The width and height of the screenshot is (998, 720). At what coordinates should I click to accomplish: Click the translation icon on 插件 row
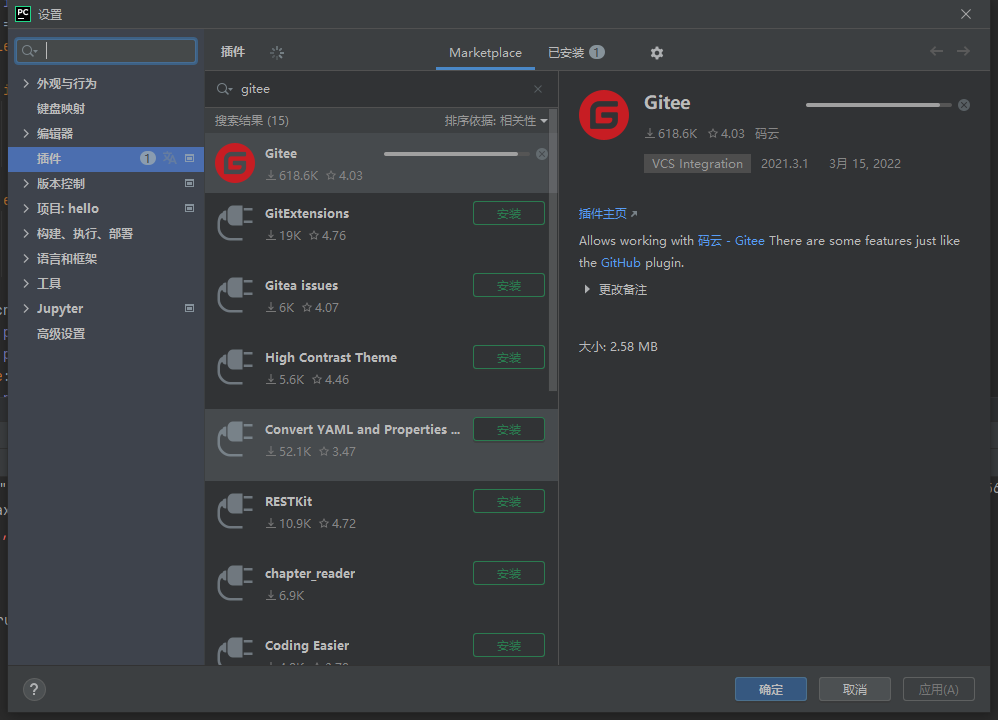click(x=169, y=158)
